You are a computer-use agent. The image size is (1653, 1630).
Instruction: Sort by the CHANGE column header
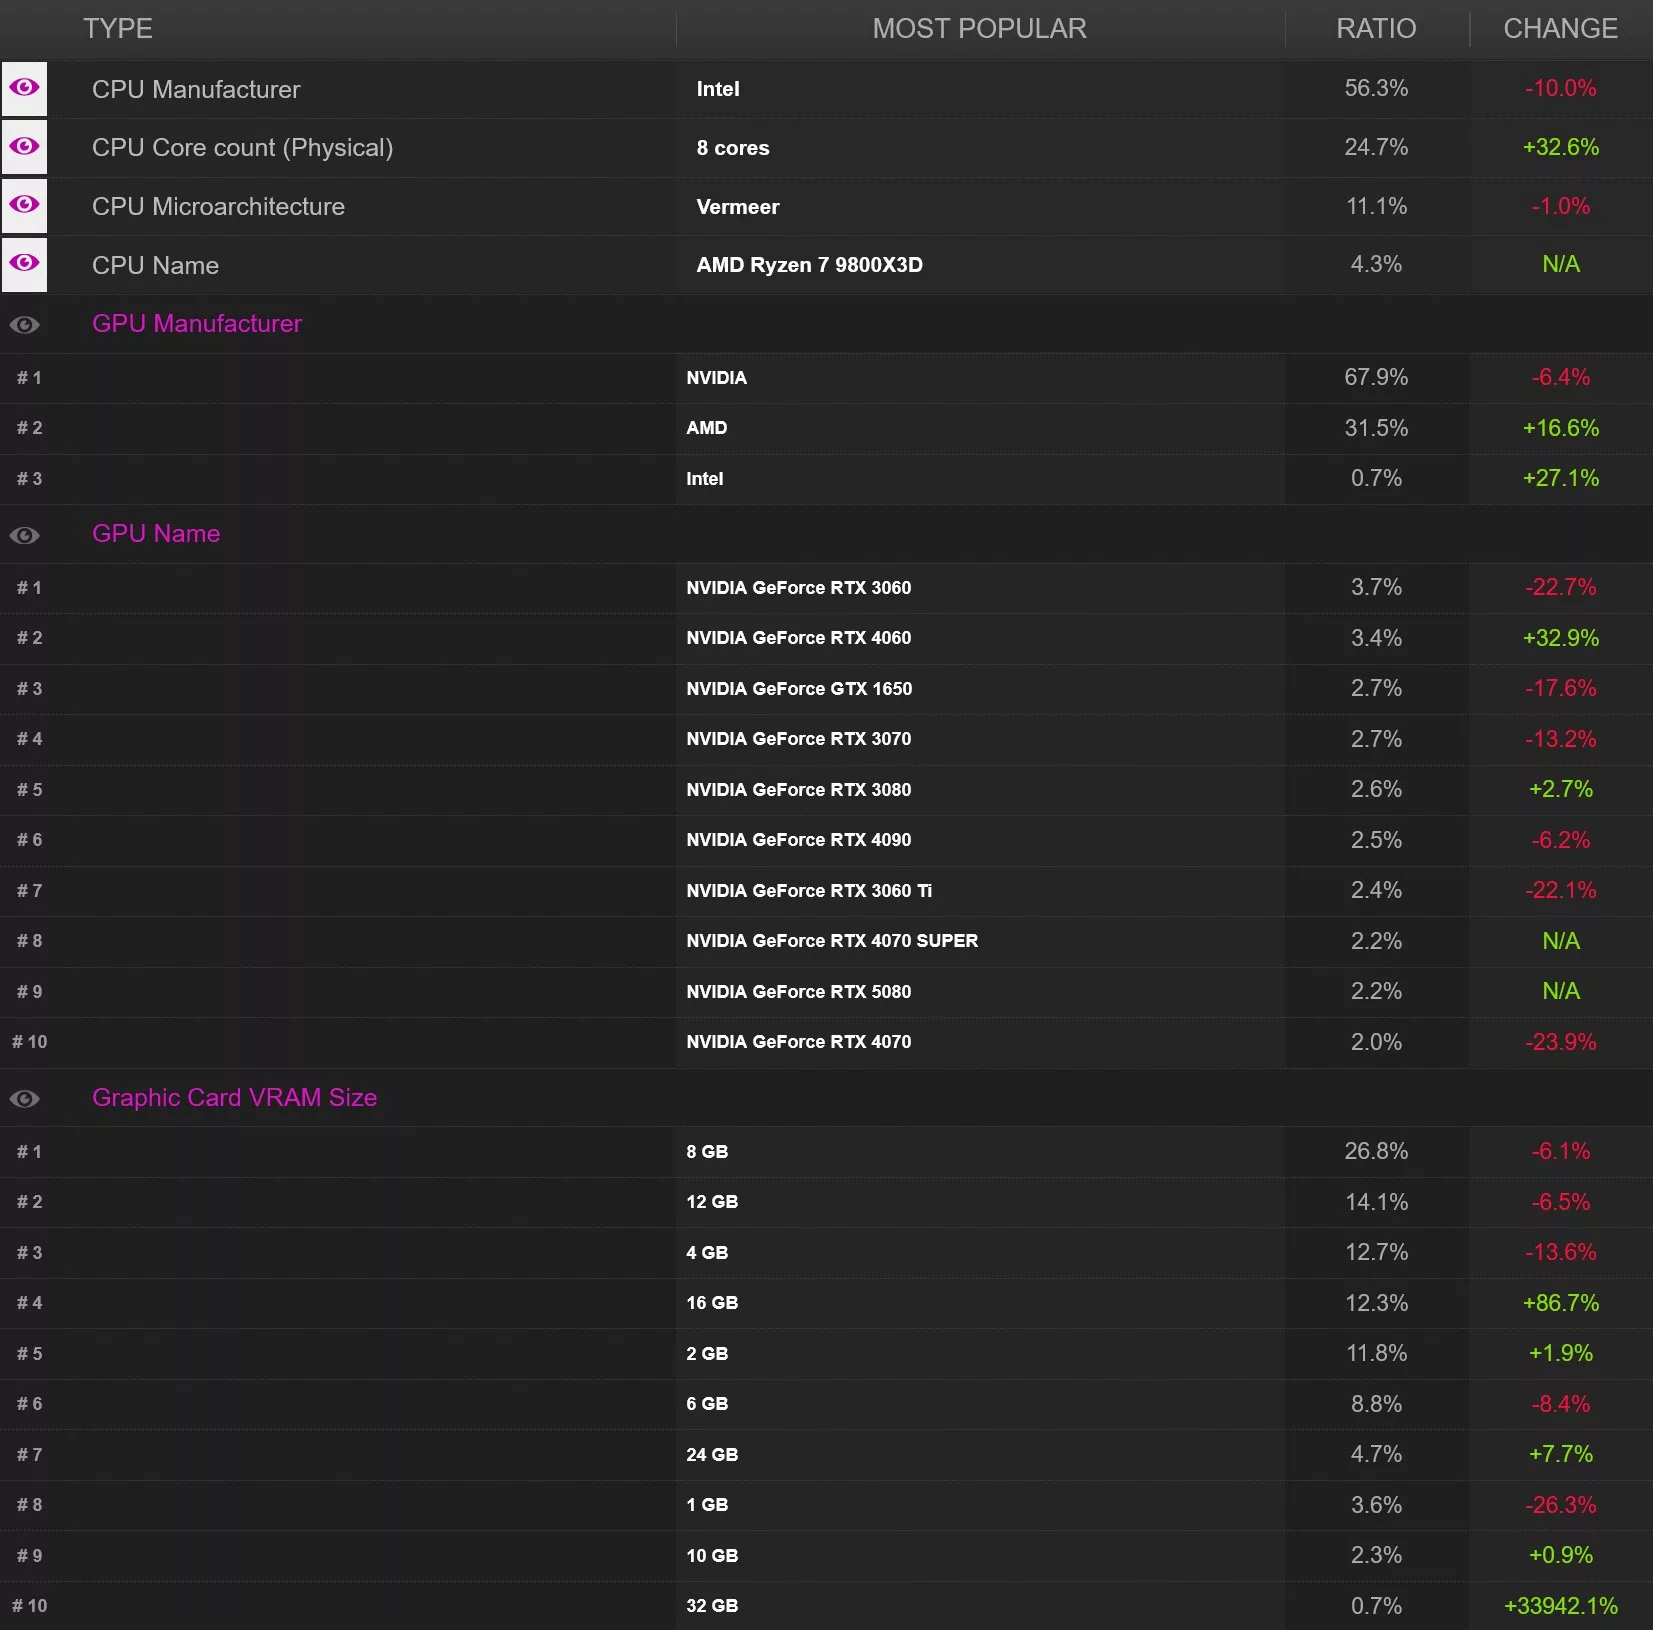1561,29
